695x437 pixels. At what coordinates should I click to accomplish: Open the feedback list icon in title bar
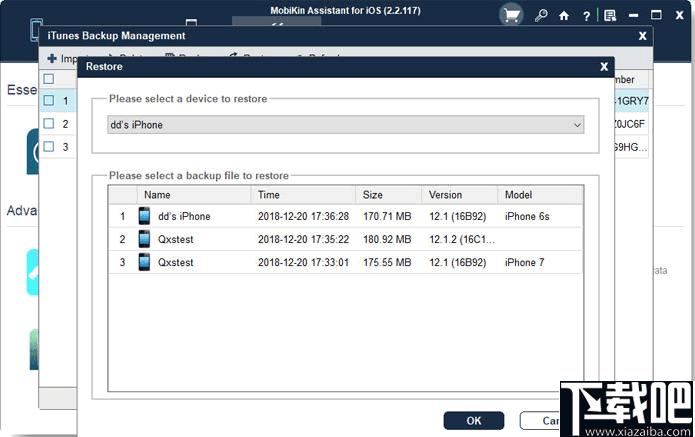click(x=610, y=16)
